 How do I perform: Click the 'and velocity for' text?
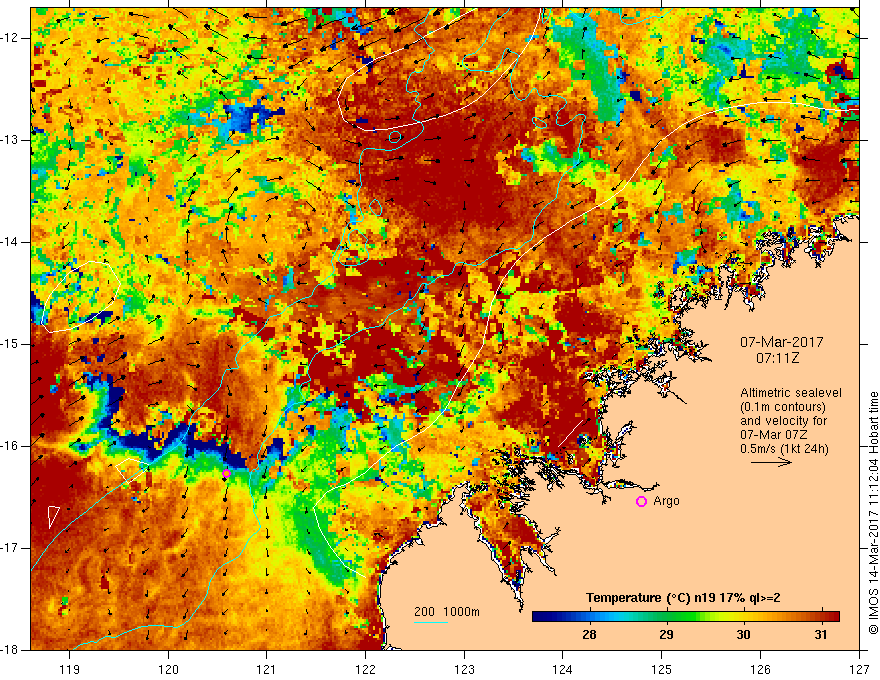(783, 421)
